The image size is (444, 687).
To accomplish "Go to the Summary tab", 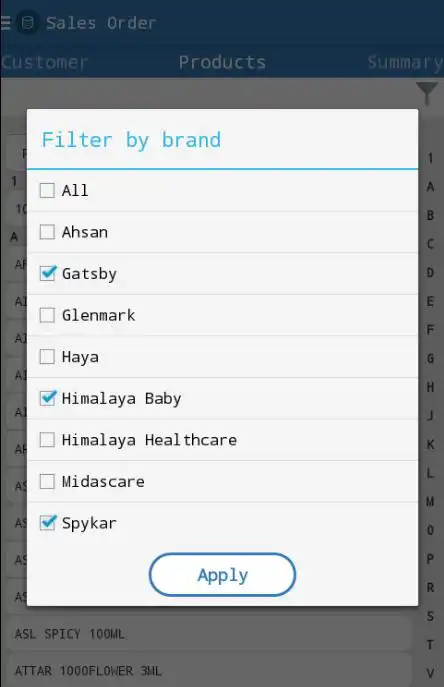I will [405, 62].
